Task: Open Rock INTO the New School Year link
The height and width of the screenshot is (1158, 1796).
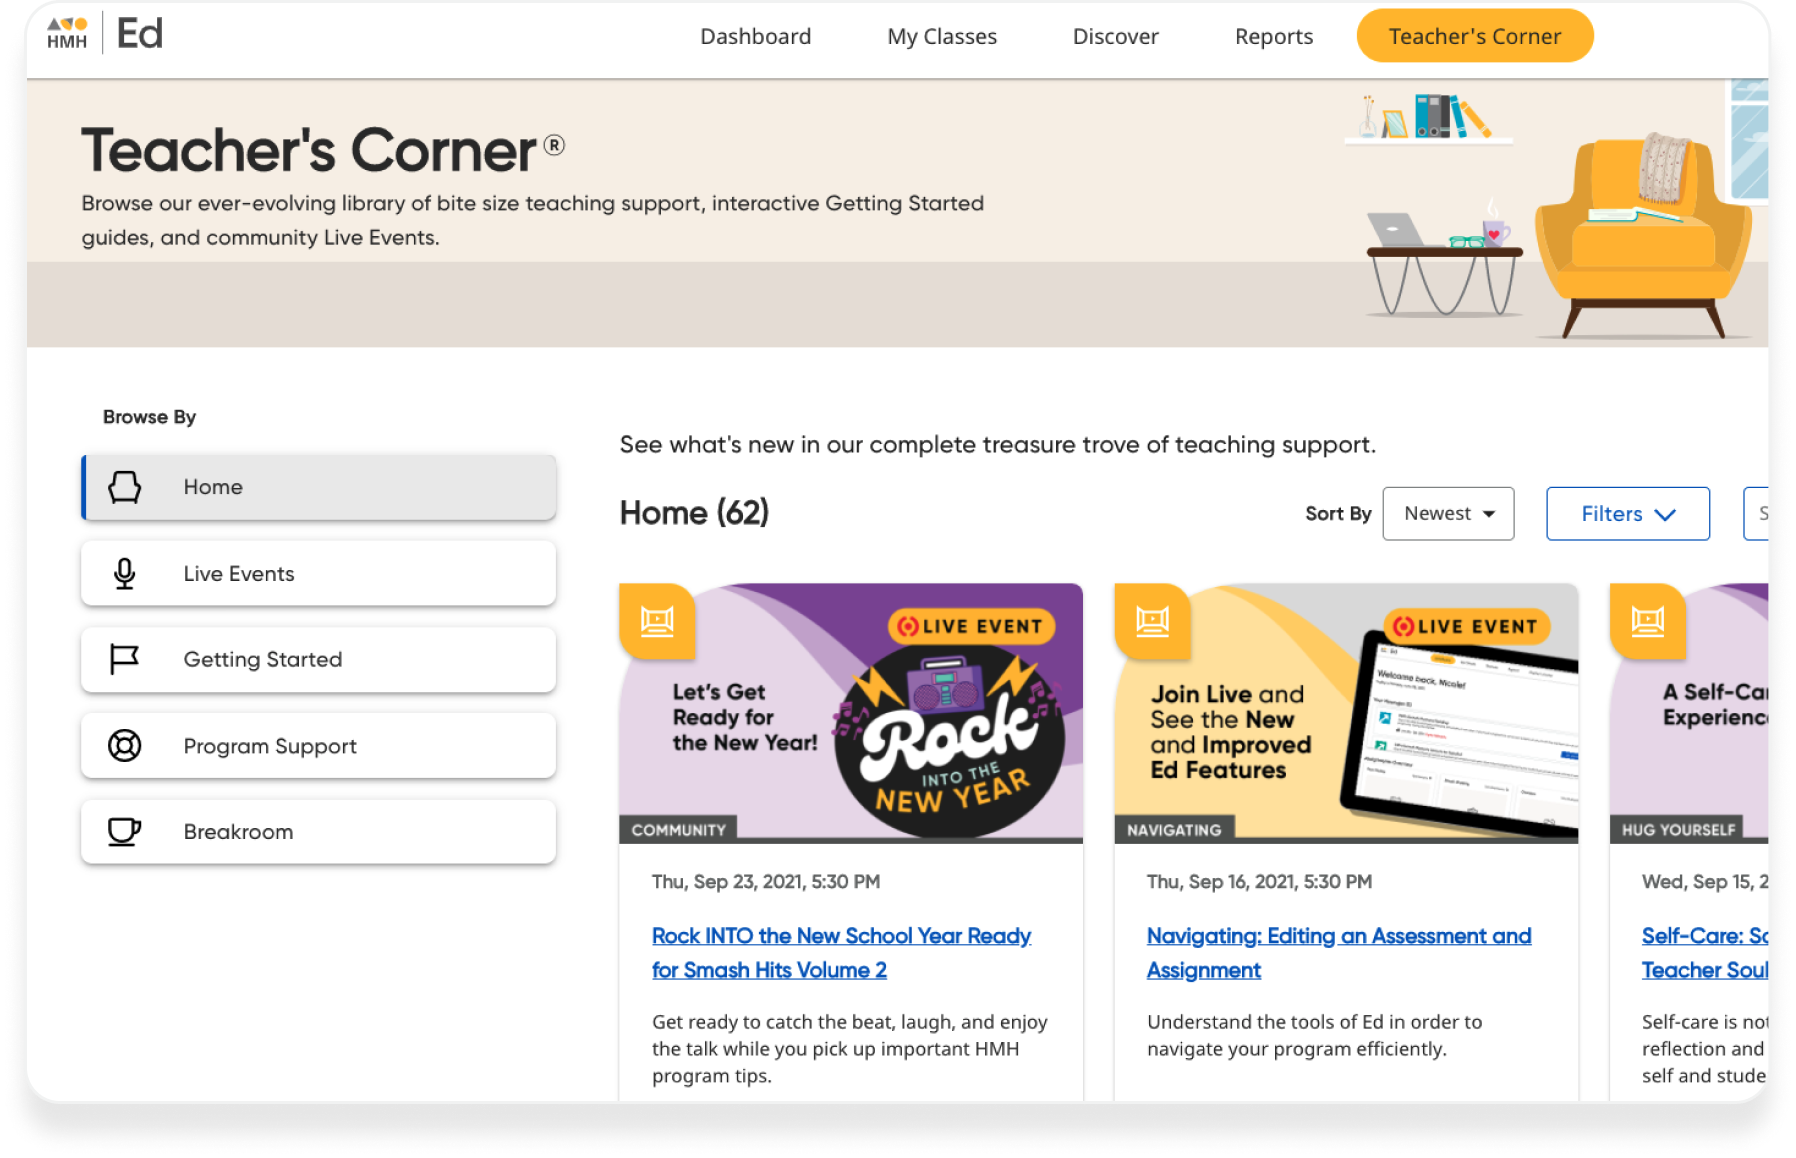Action: click(x=841, y=953)
